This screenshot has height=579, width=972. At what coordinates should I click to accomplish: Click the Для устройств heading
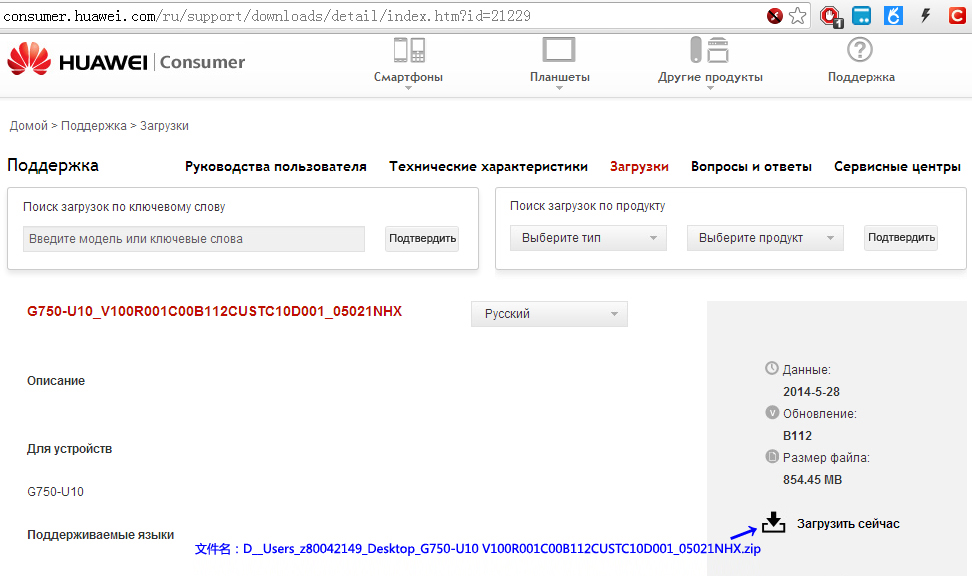69,449
